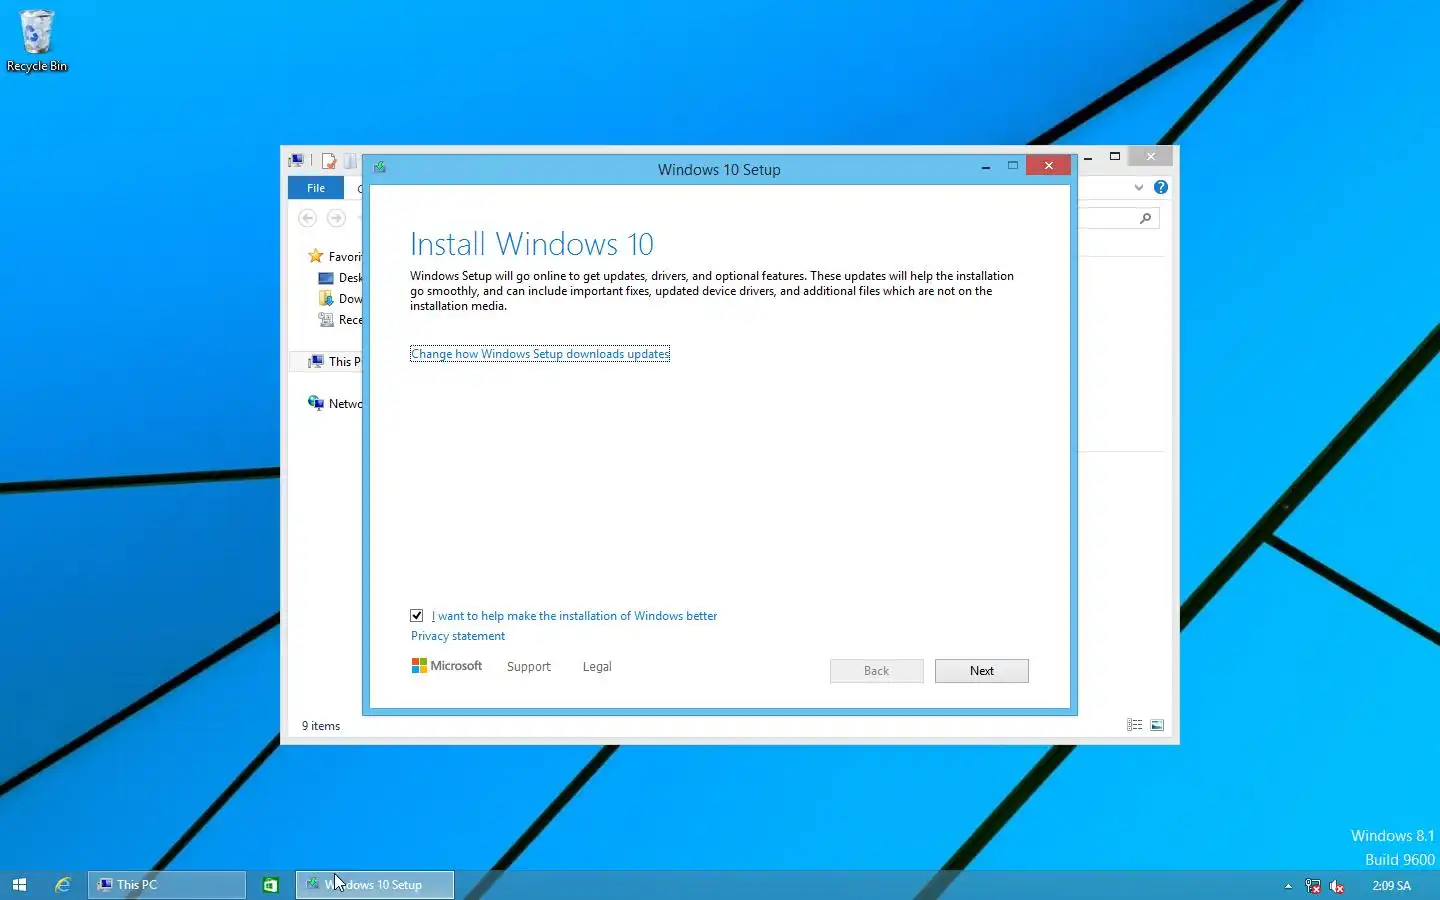
Task: Click the search magnifier in Explorer
Action: pos(1146,218)
